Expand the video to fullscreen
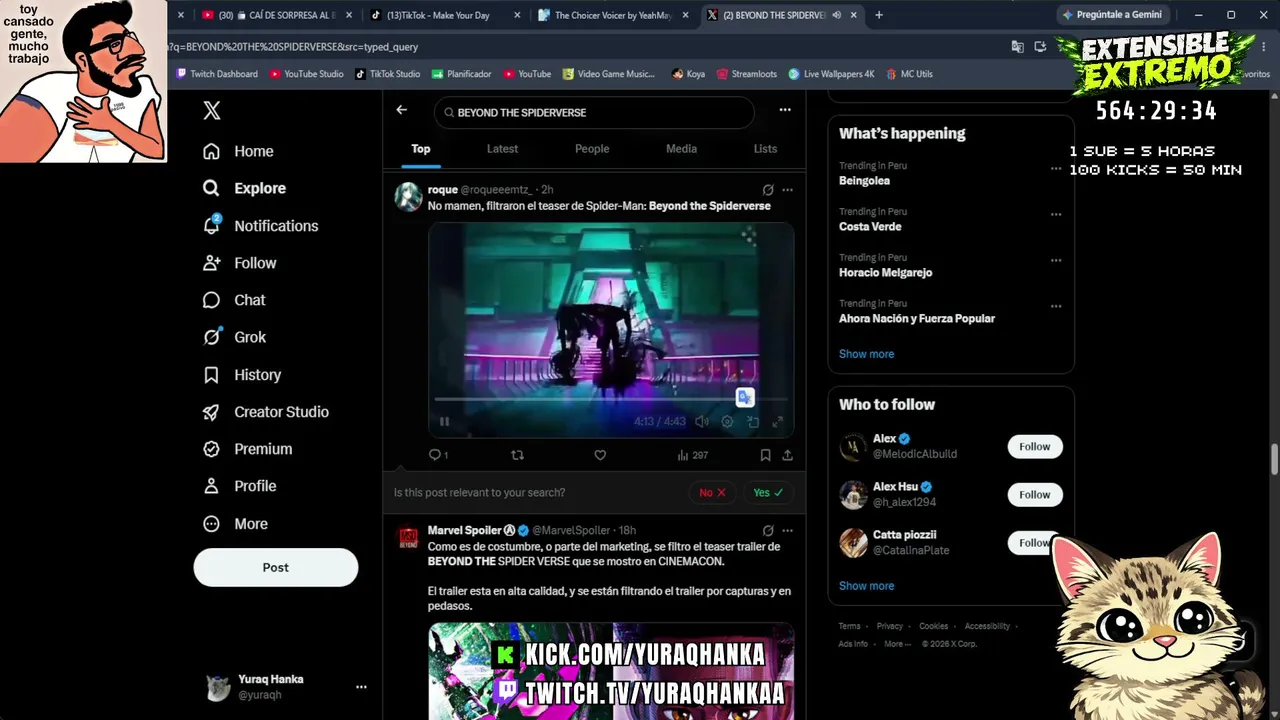This screenshot has height=720, width=1280. [778, 422]
